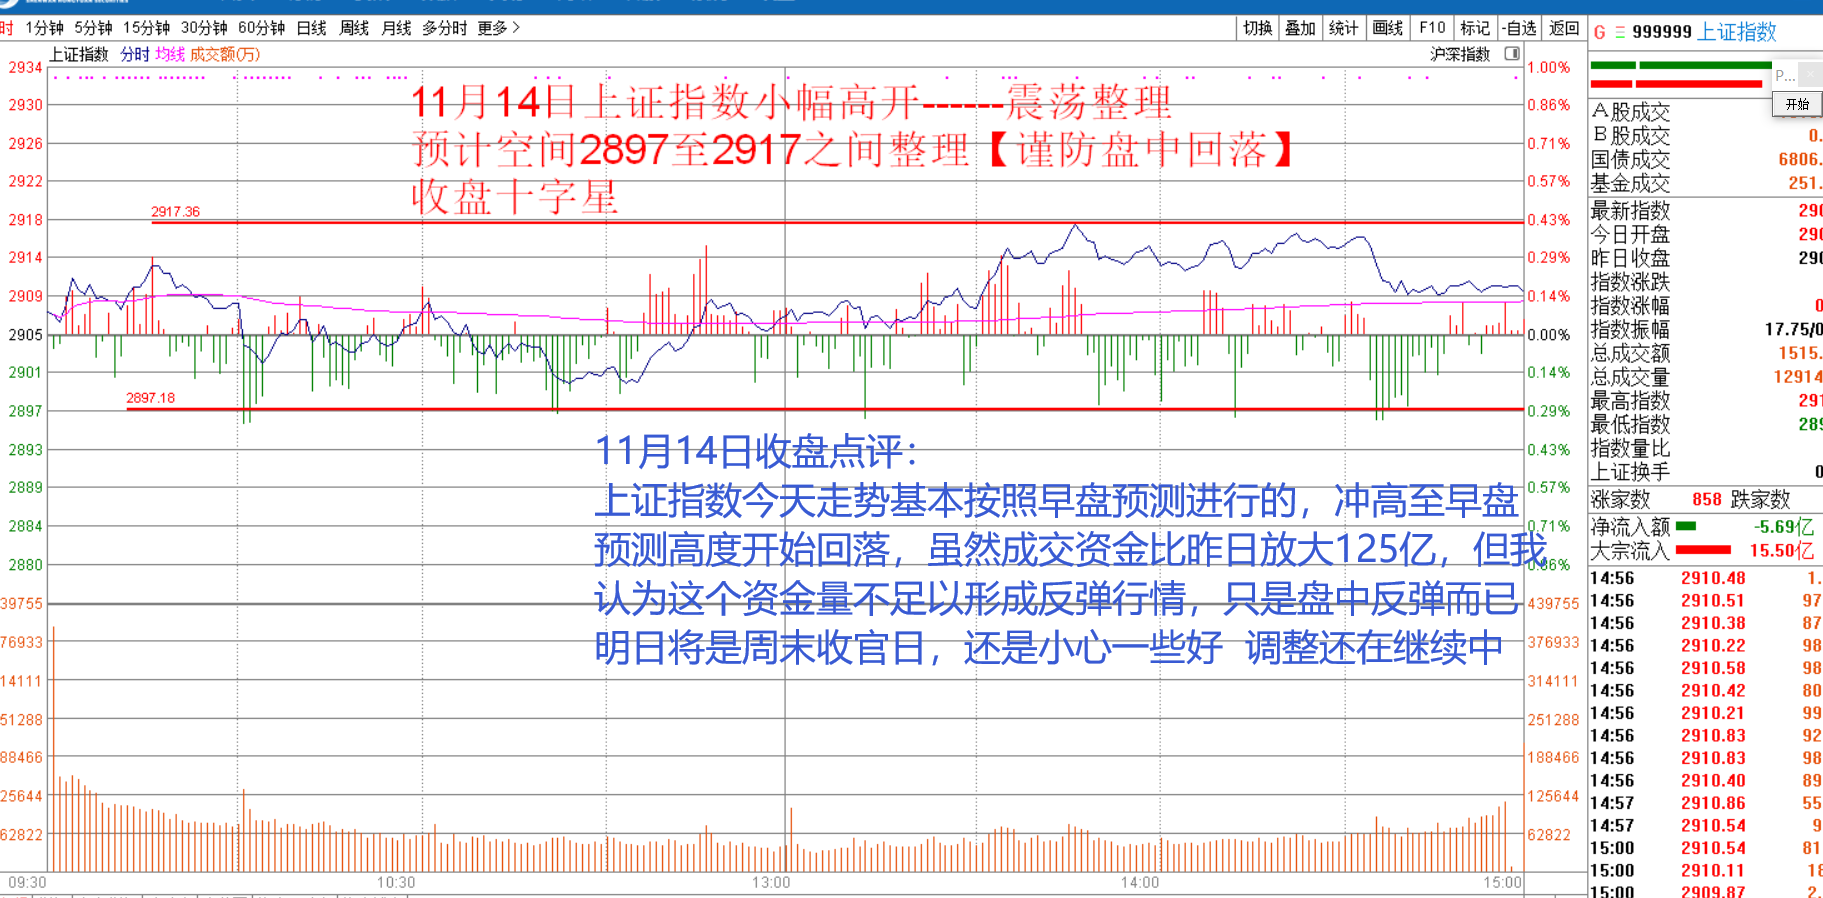Switch to the 15分钟 chart period
Viewport: 1823px width, 898px height.
click(147, 28)
